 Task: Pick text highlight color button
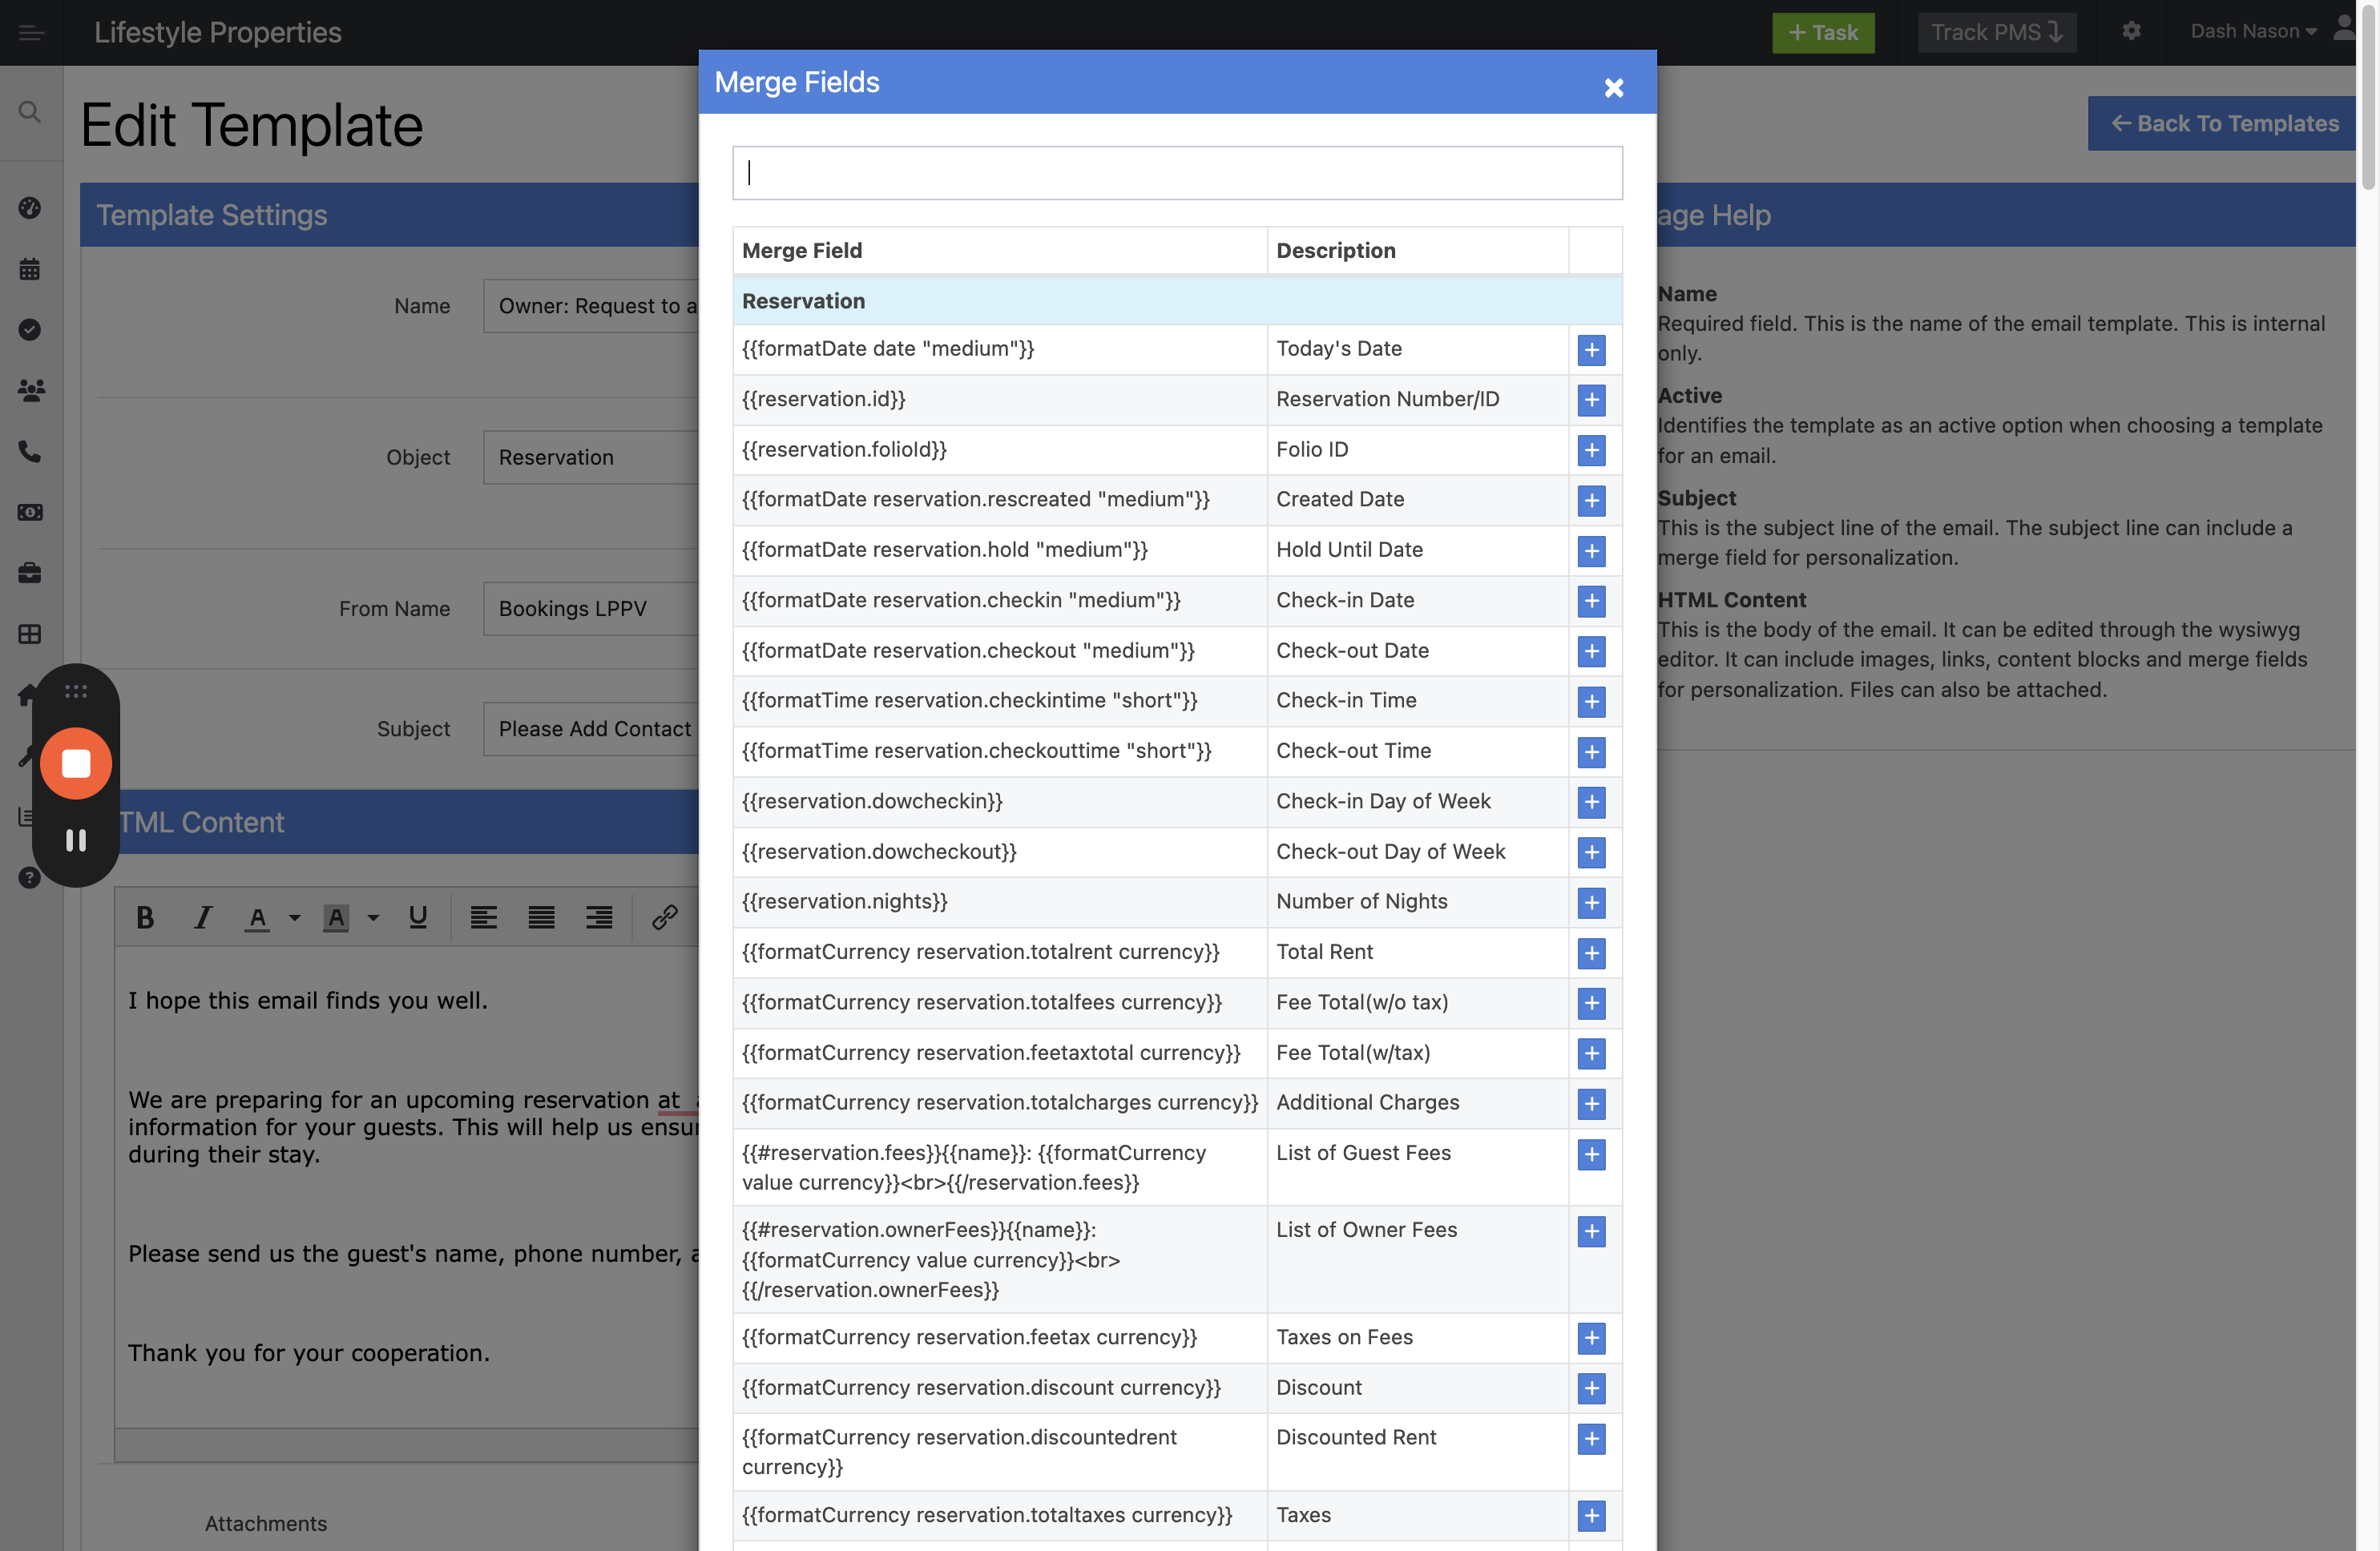pos(336,917)
